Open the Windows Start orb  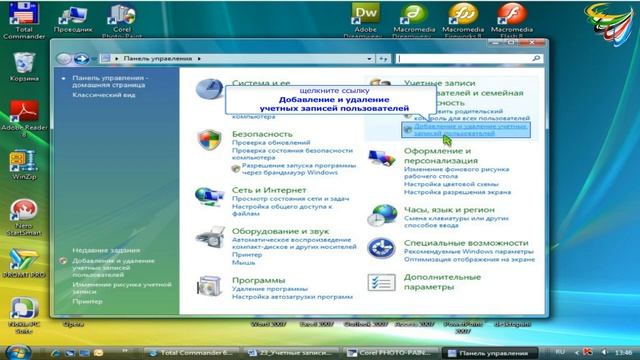(18, 352)
